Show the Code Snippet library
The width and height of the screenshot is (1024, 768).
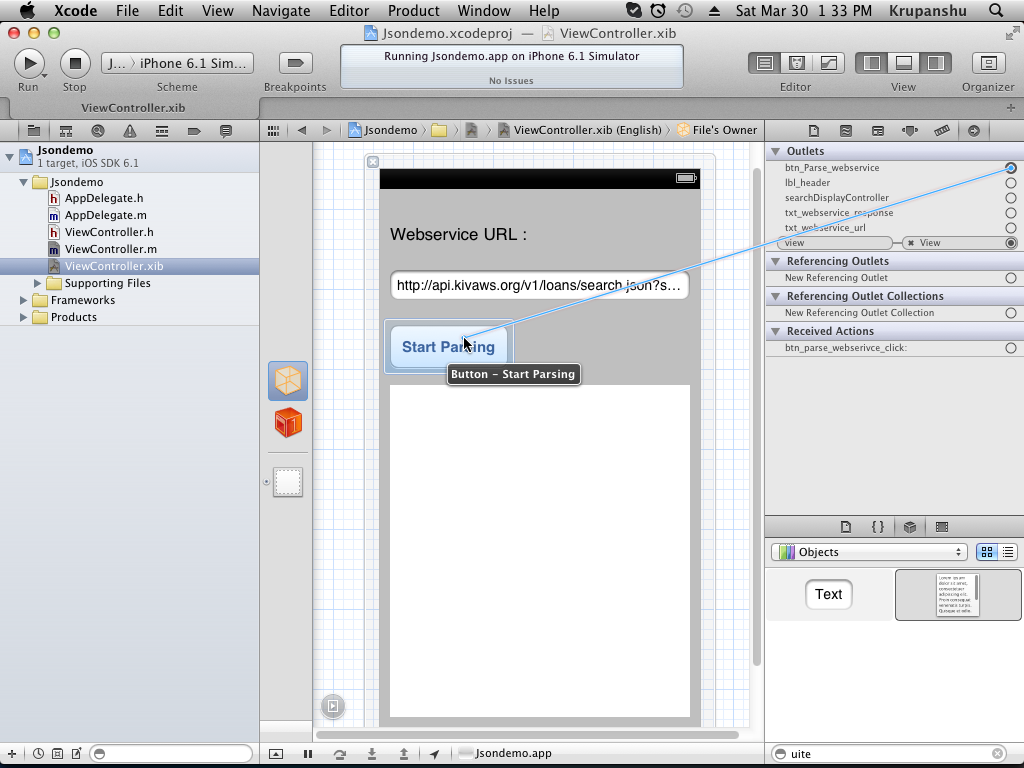click(877, 527)
